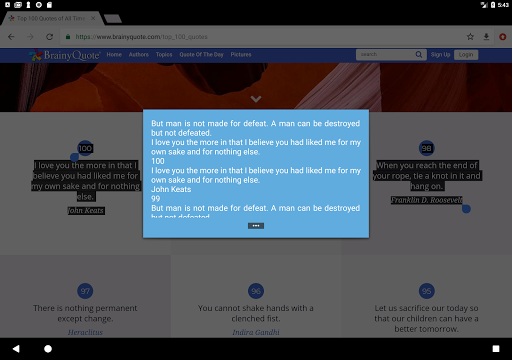Click the download icon in toolbar
The width and height of the screenshot is (512, 360).
(486, 37)
